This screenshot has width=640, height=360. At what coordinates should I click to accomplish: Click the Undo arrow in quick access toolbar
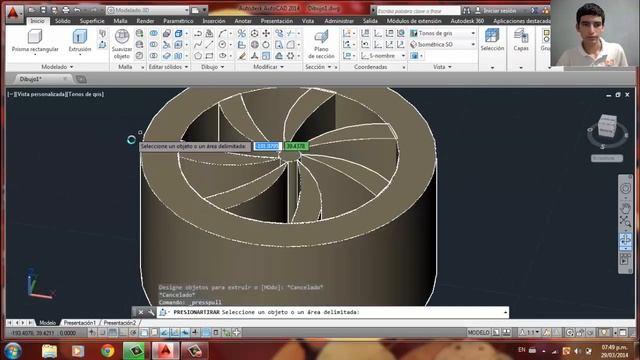click(x=77, y=10)
